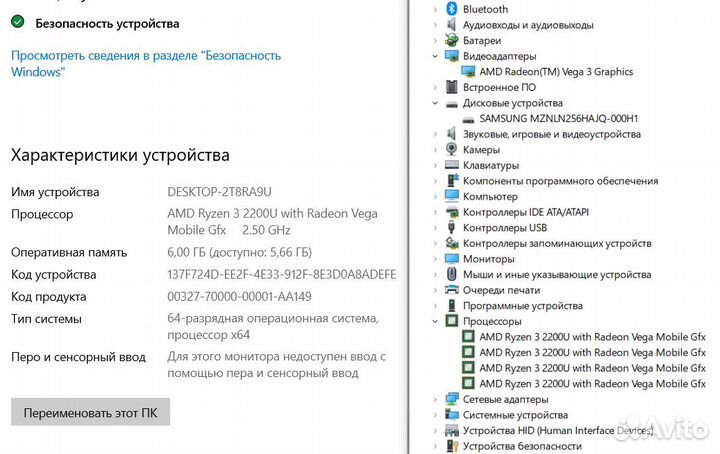
Task: Click the mouse icon for Мыши и иные указывающие устройства
Action: [452, 274]
